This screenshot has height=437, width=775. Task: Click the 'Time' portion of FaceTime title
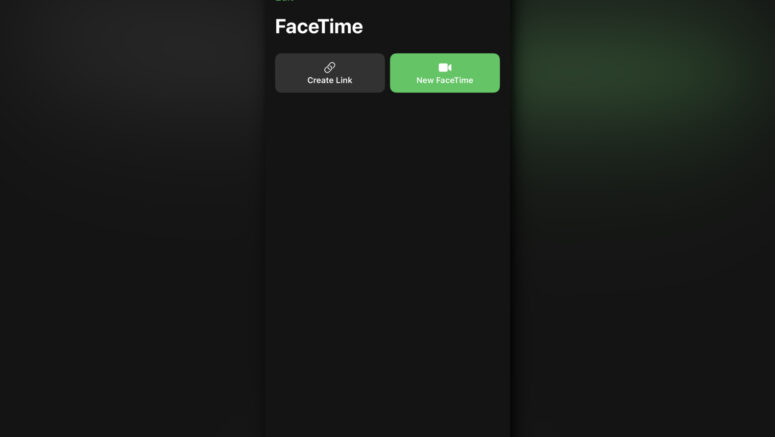pos(344,27)
